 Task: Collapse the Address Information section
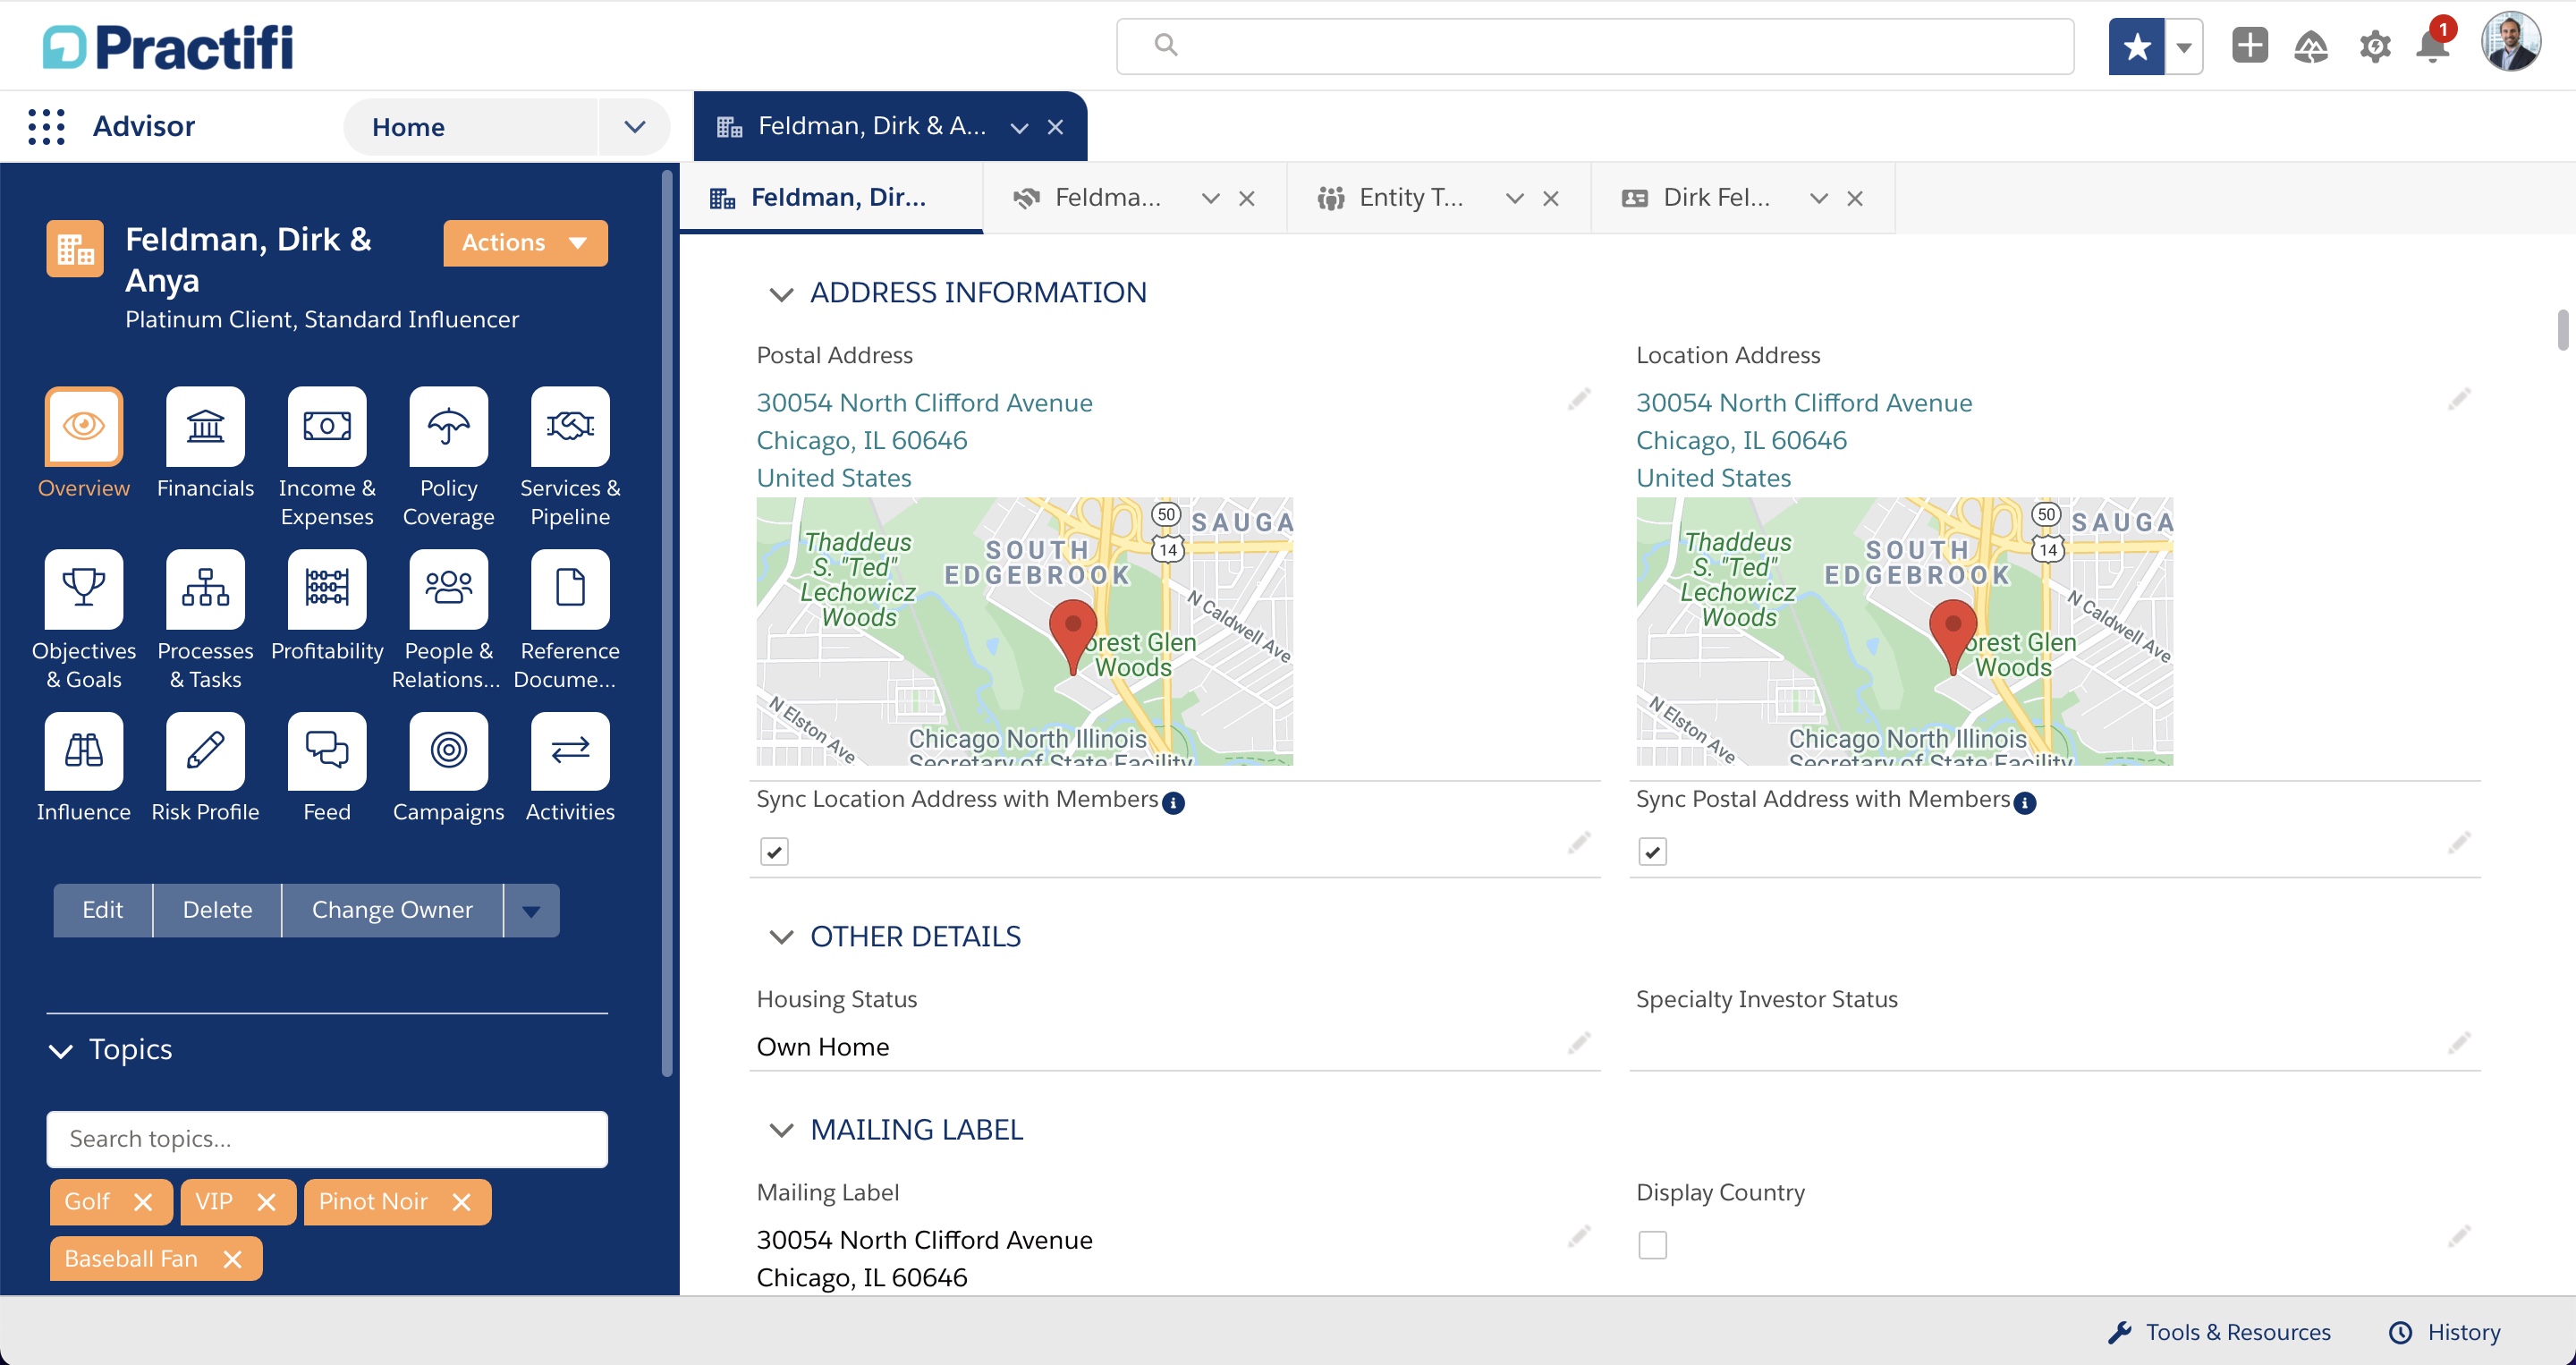(781, 294)
